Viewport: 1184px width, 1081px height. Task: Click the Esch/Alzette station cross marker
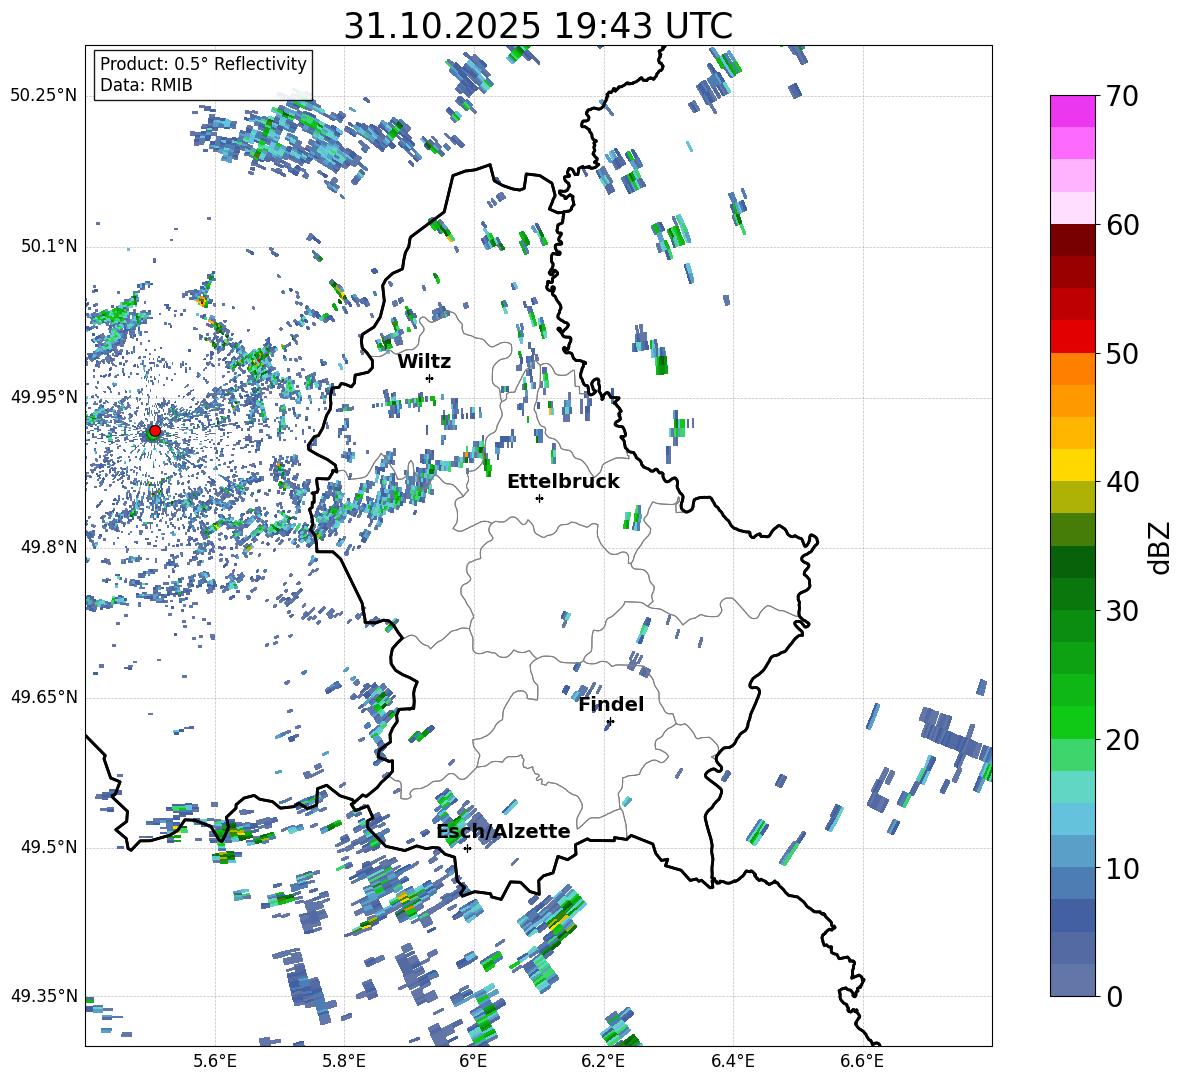[467, 848]
